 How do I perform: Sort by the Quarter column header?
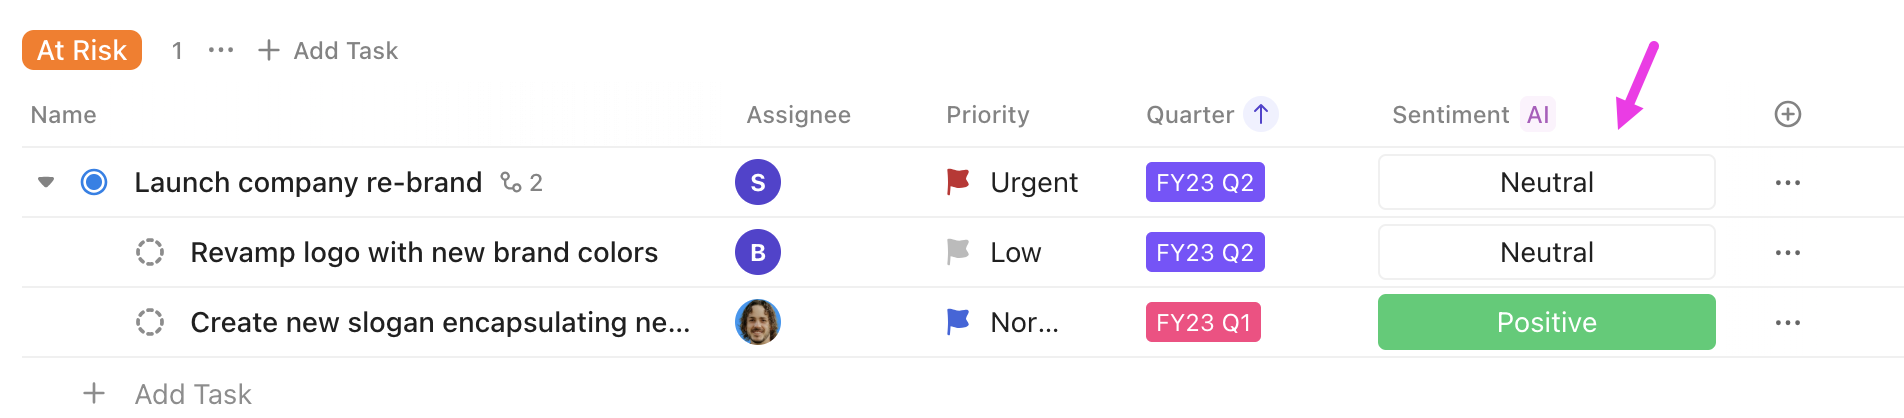(1190, 115)
